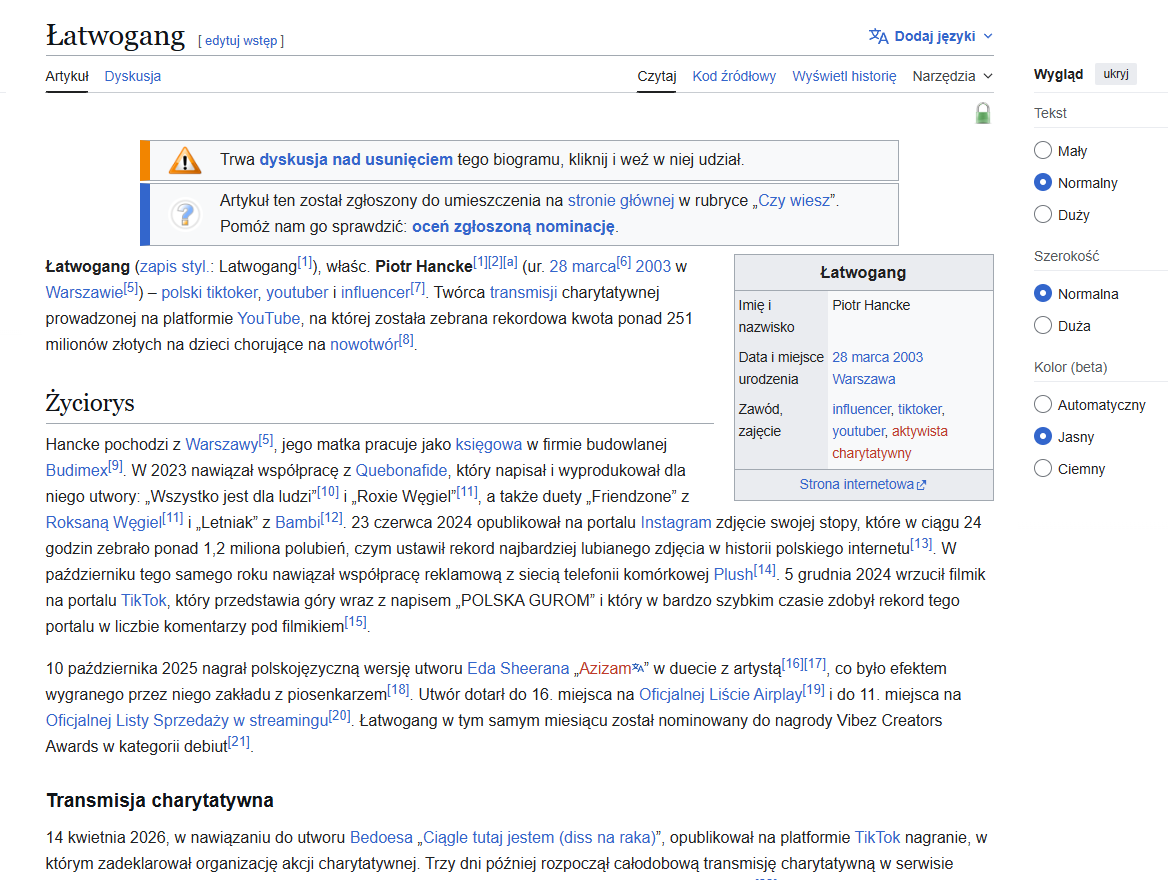
Task: Open the Dodaj języki dropdown
Action: pyautogui.click(x=931, y=36)
